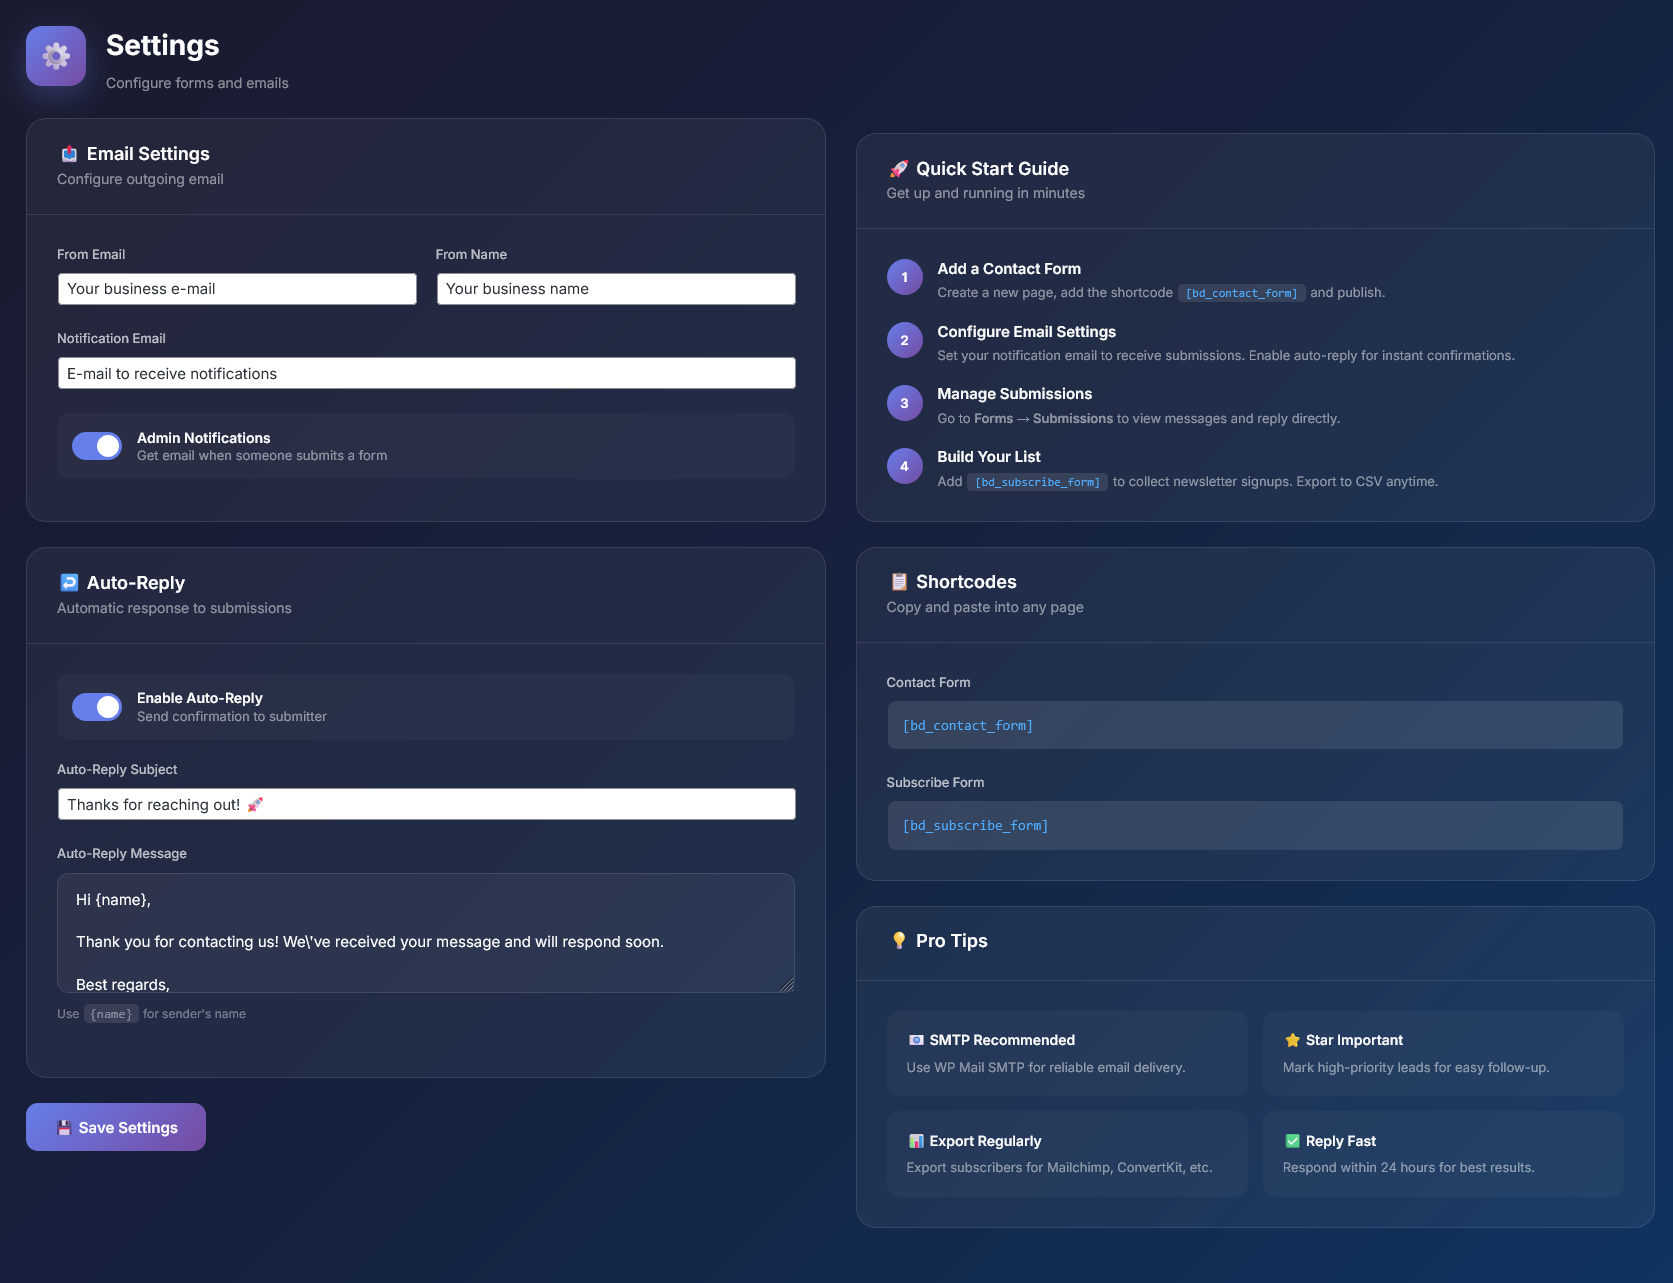Viewport: 1673px width, 1283px height.
Task: Click the Email Settings mailbox icon
Action: click(x=69, y=154)
